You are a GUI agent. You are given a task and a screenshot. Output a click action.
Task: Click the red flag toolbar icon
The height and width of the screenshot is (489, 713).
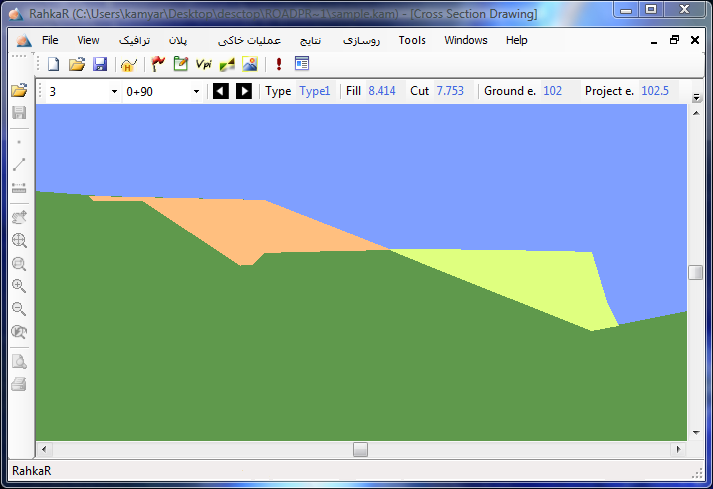157,64
